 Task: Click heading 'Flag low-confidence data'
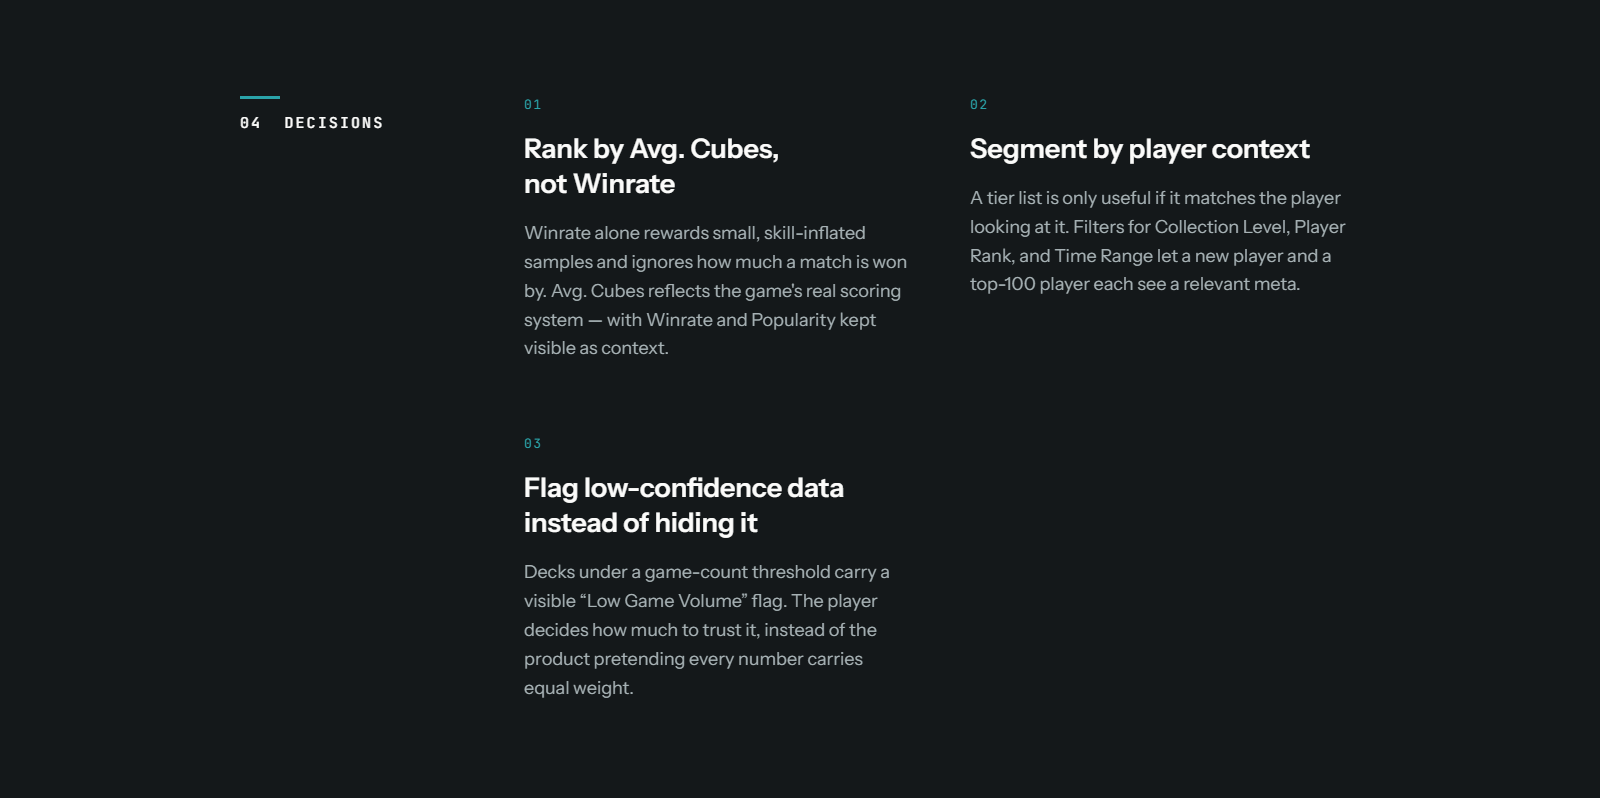coord(684,488)
